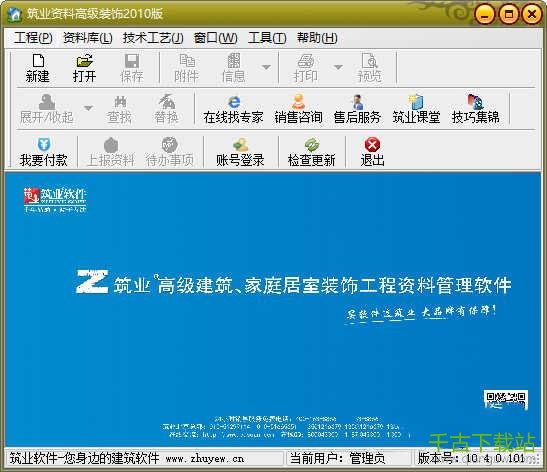Viewport: 547px width, 472px height.
Task: Maximize the window with the square button
Action: coord(509,14)
